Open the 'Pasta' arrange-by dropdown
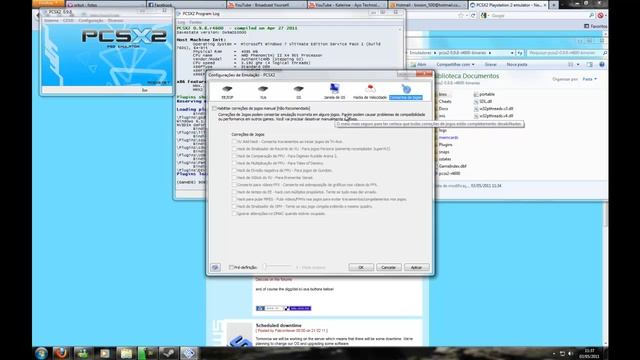Image resolution: width=640 pixels, height=360 pixels. (589, 79)
